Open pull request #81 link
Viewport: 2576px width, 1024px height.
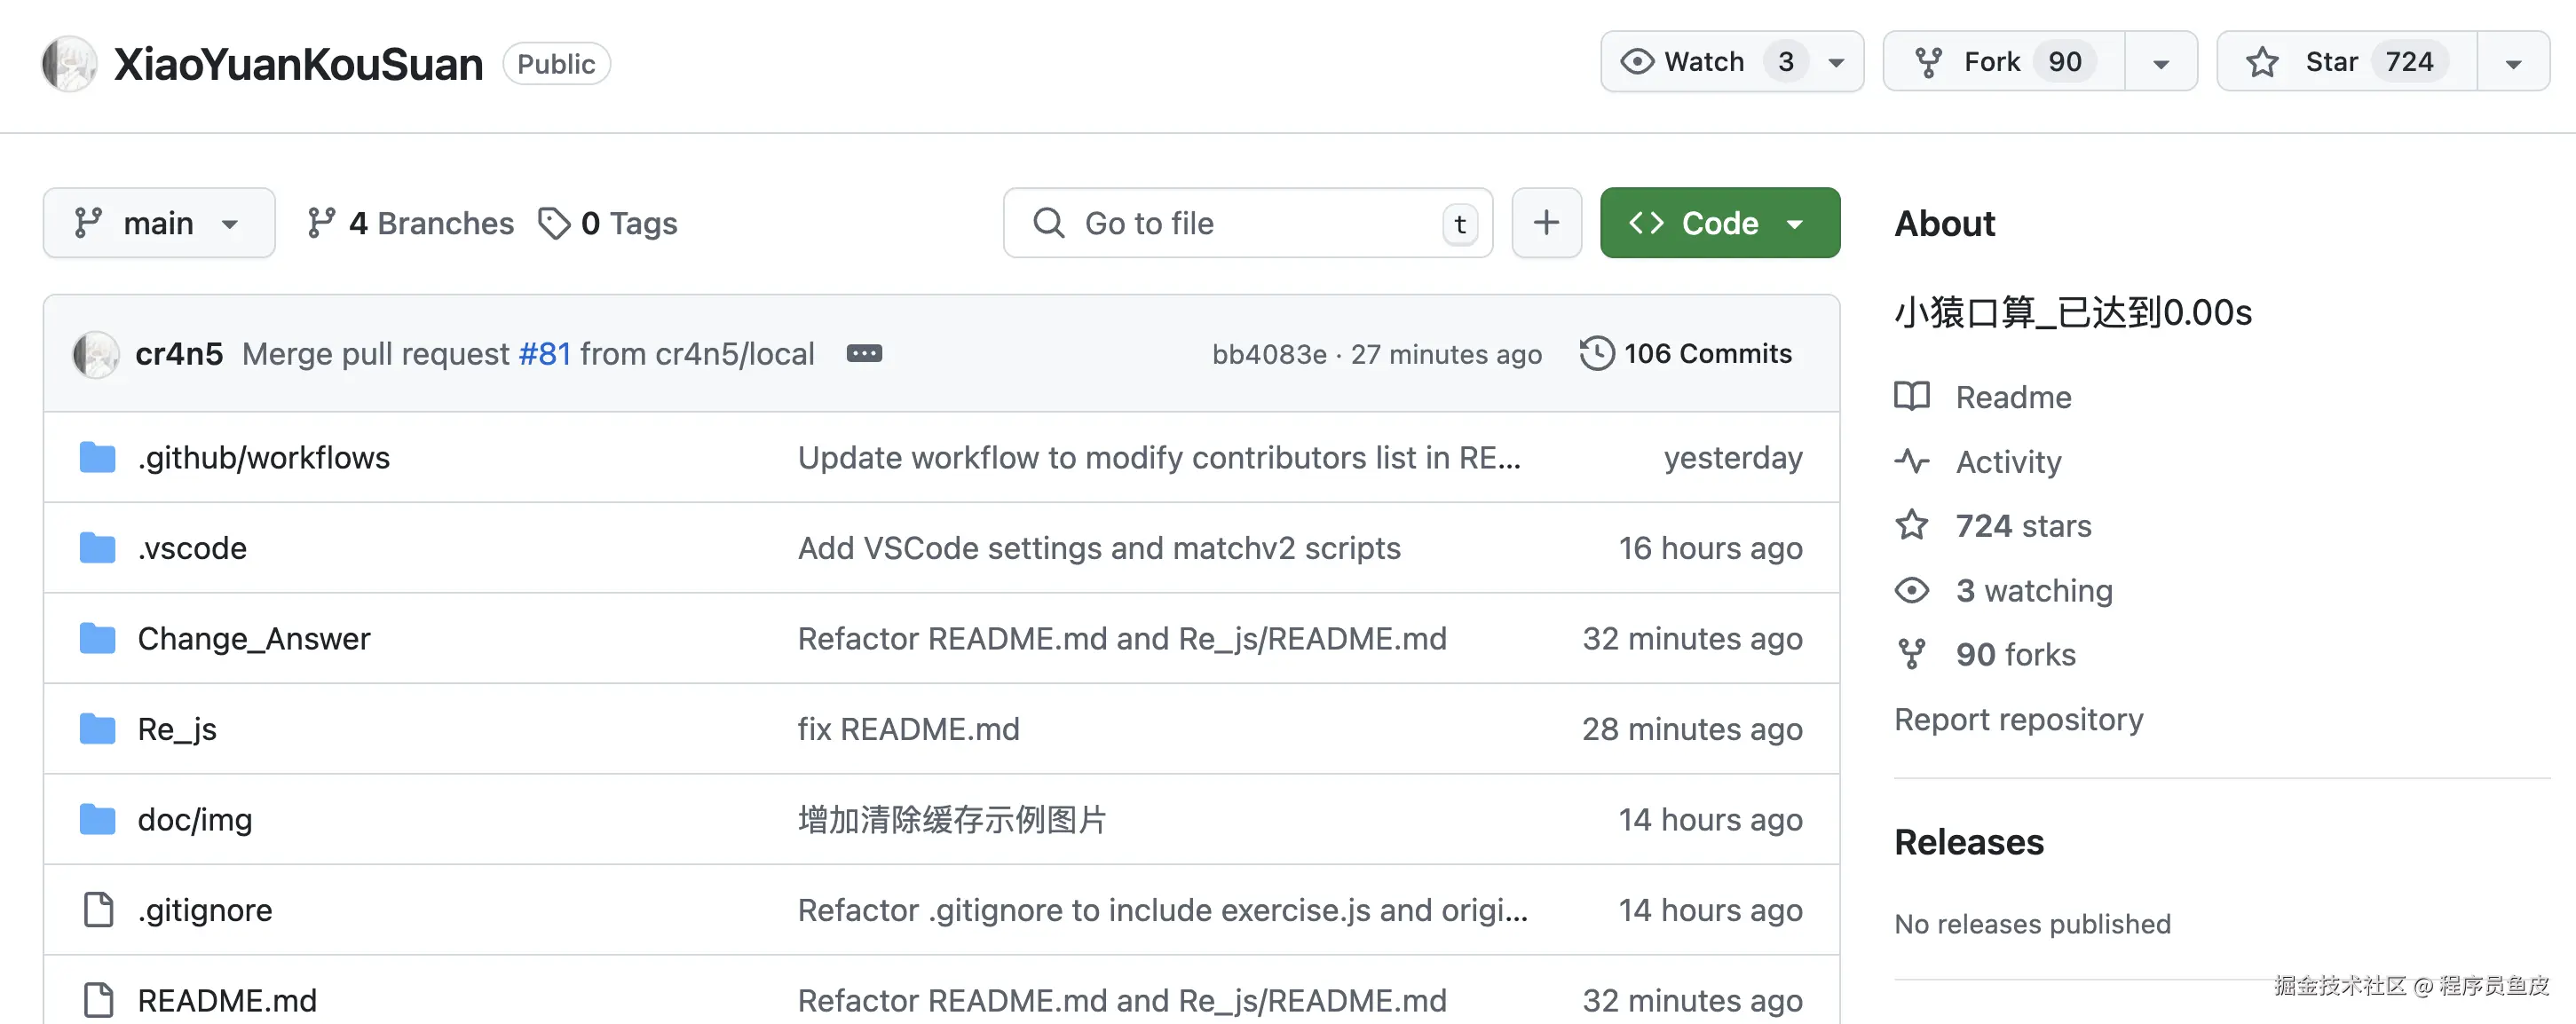(544, 354)
